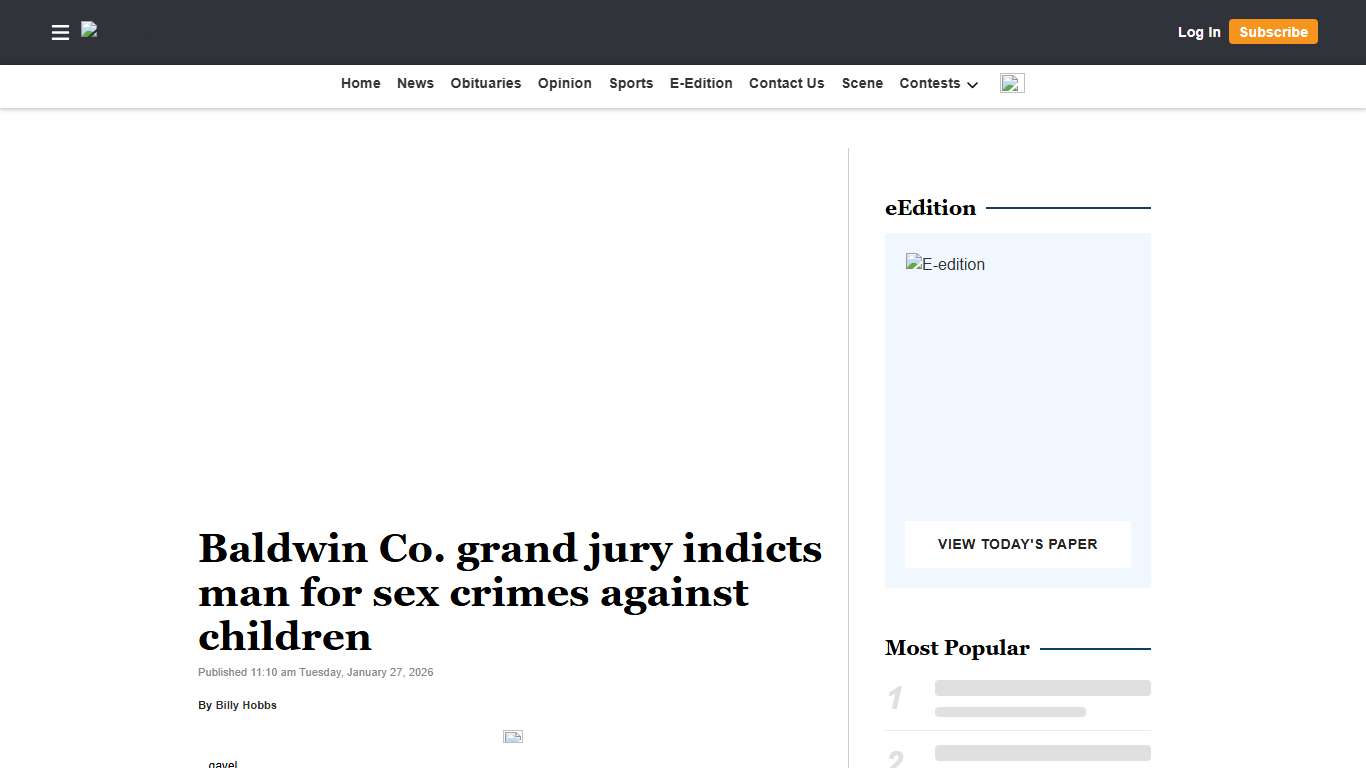
Task: Open the News section menu
Action: 415,83
